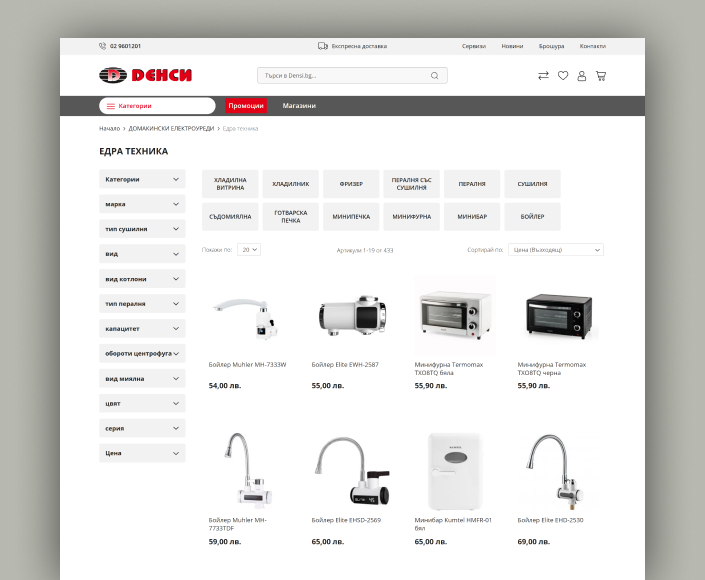Select the МИНИПЕЧКА category
The width and height of the screenshot is (705, 580).
coord(351,217)
